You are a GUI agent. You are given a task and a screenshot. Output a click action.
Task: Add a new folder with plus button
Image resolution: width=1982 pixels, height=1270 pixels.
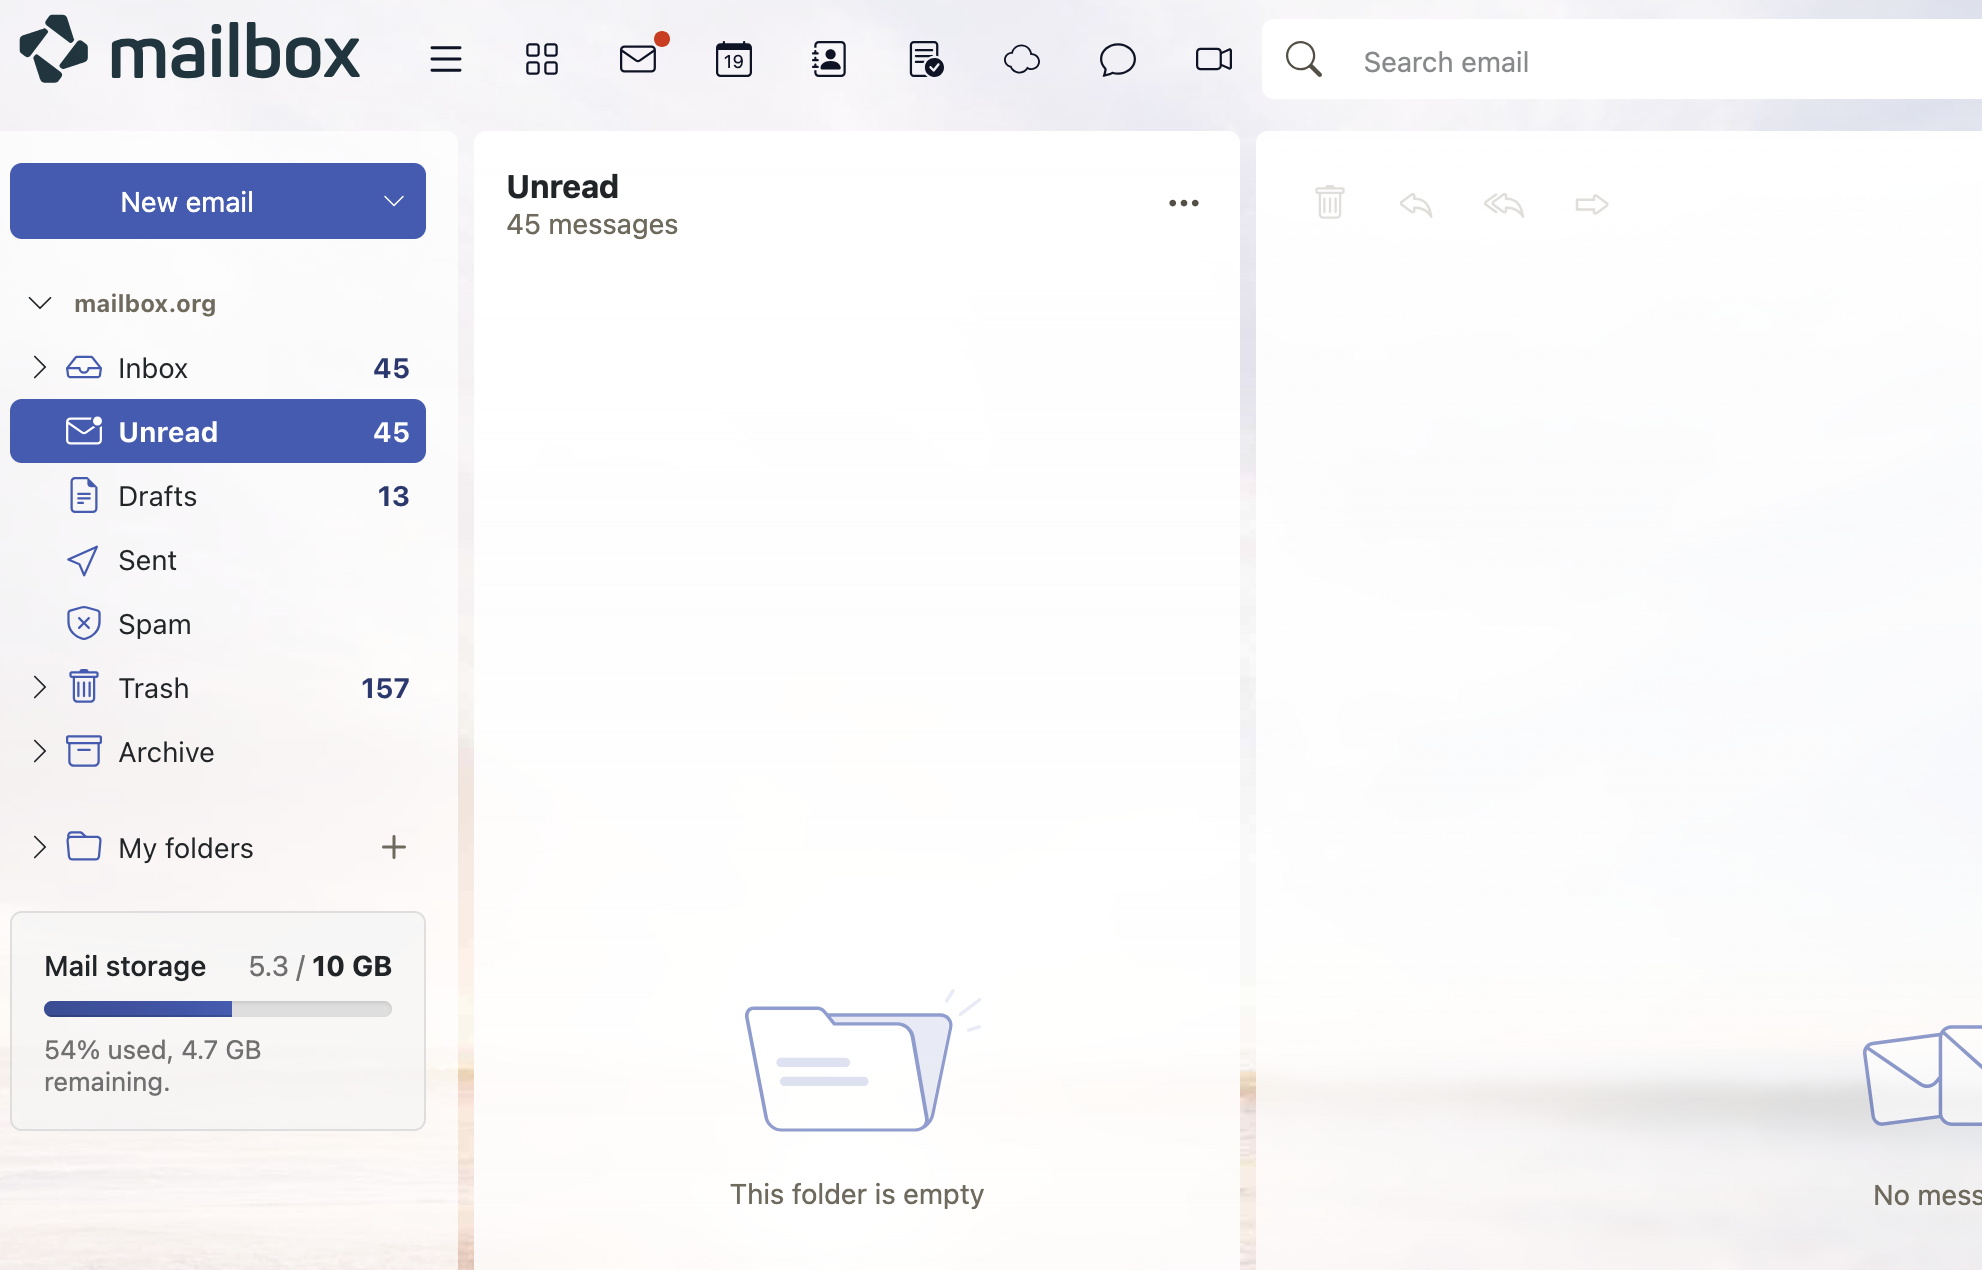point(394,847)
